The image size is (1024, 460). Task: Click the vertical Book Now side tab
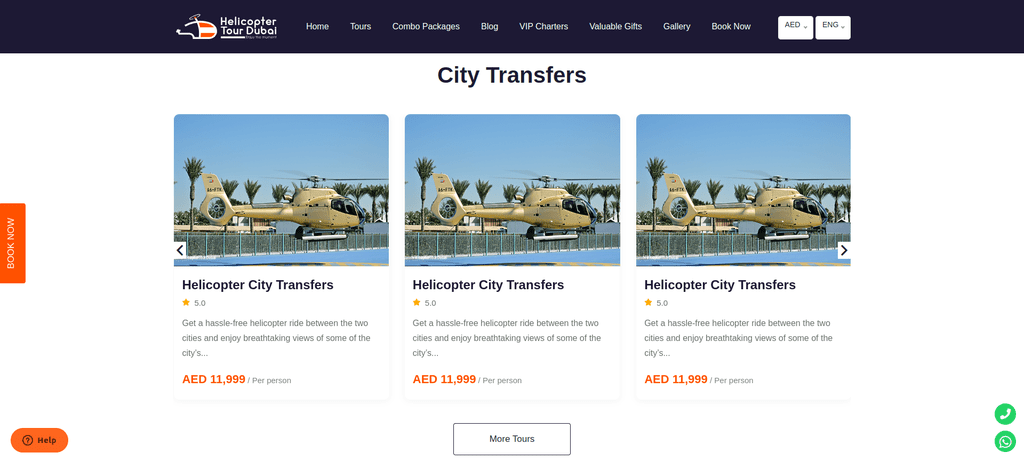click(12, 243)
